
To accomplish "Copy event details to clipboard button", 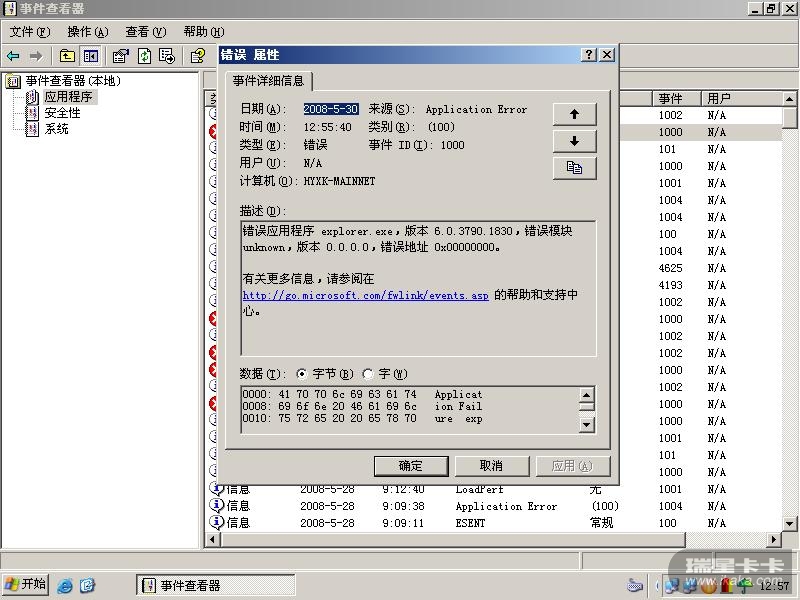I will point(574,168).
